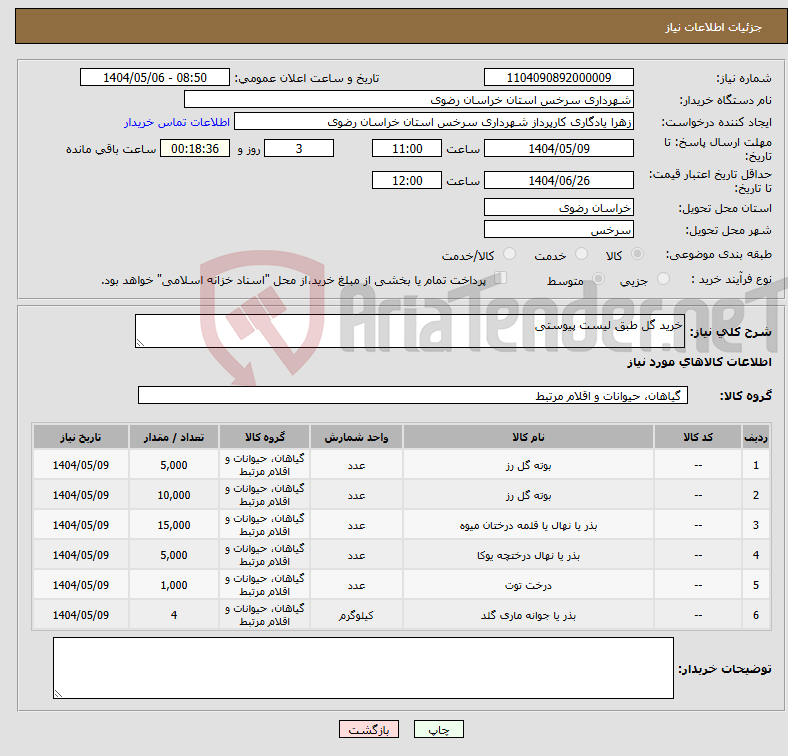Click the کد کالا column header
Screen dimensions: 788x756
[698, 437]
